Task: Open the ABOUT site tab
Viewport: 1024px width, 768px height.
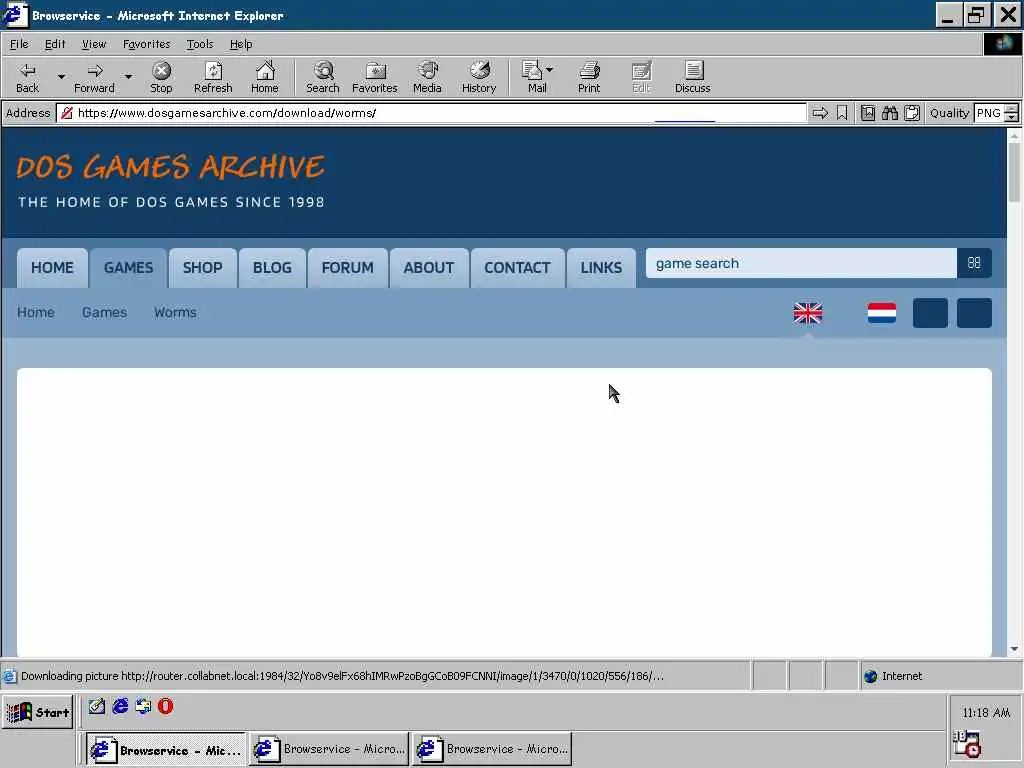Action: click(x=428, y=268)
